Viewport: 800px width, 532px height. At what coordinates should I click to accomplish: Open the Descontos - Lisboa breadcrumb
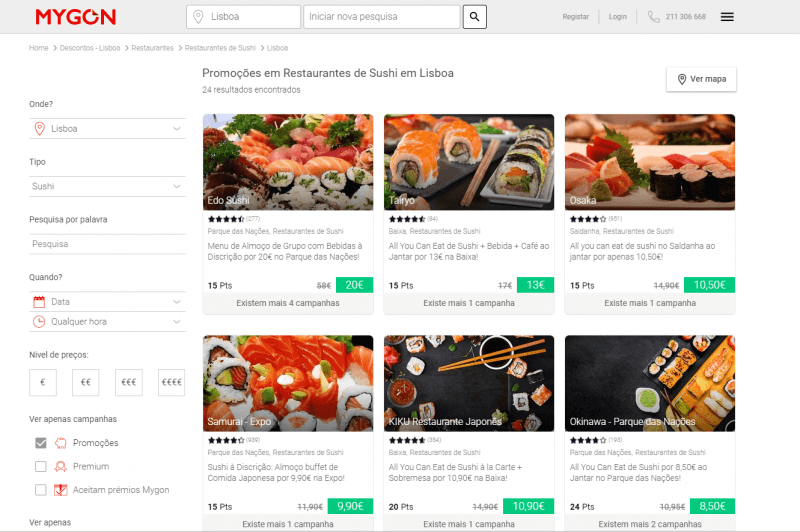tap(90, 48)
